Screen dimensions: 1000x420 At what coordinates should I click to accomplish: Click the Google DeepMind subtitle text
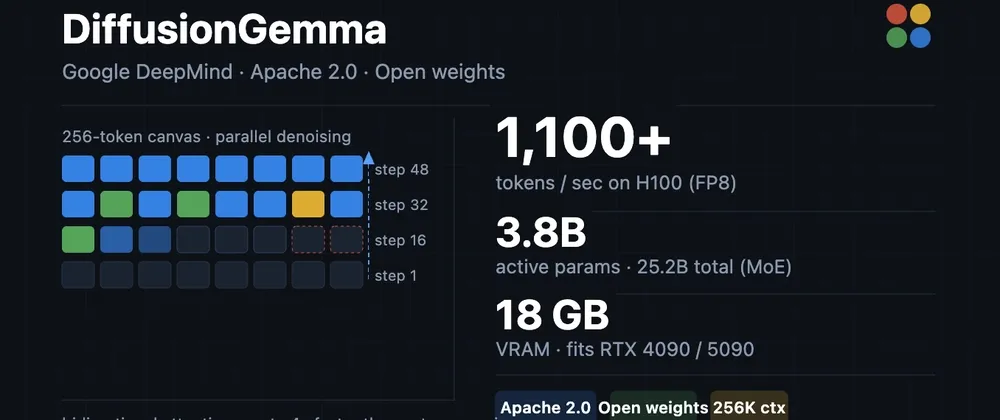tap(147, 72)
